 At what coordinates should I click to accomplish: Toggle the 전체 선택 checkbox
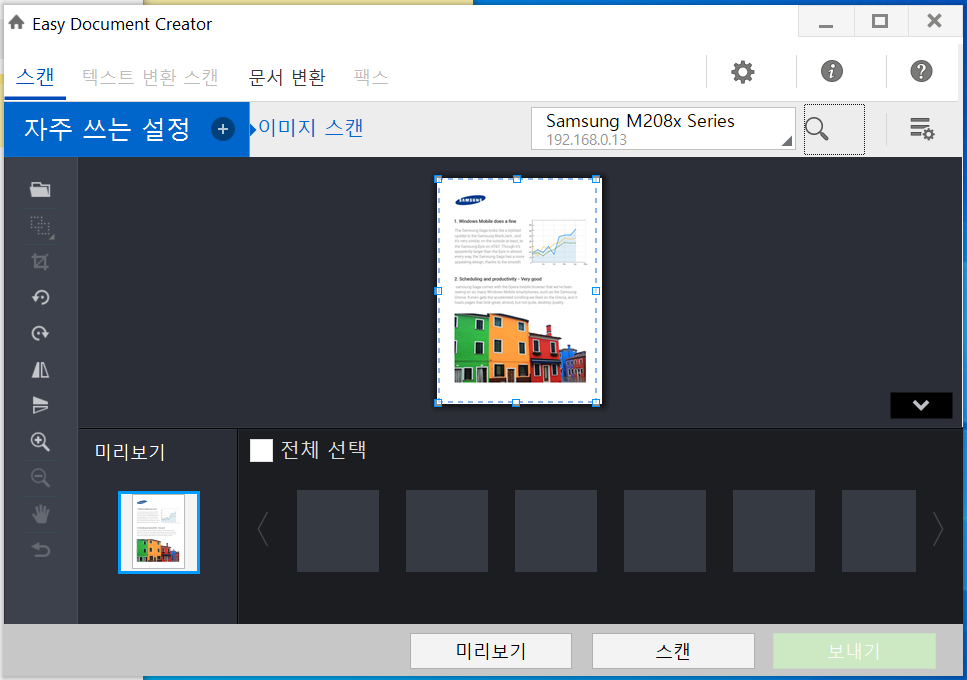pos(261,450)
